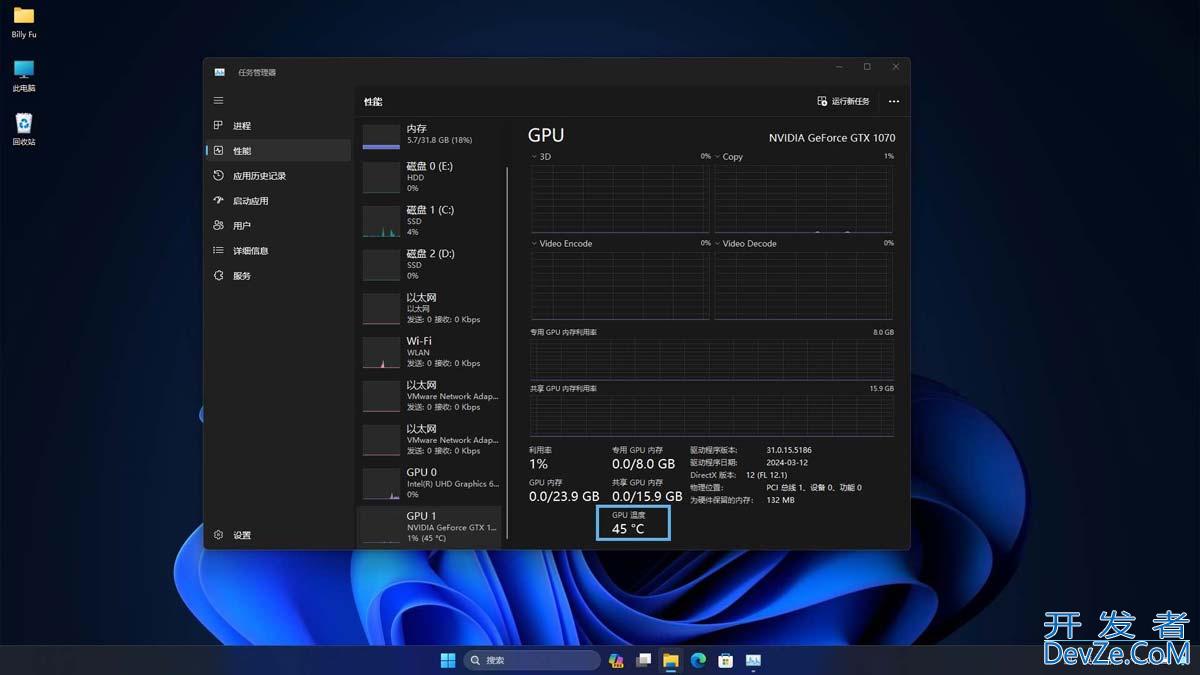Launch Microsoft Edge from the taskbar
Screen dimensions: 1200x675
click(x=698, y=660)
